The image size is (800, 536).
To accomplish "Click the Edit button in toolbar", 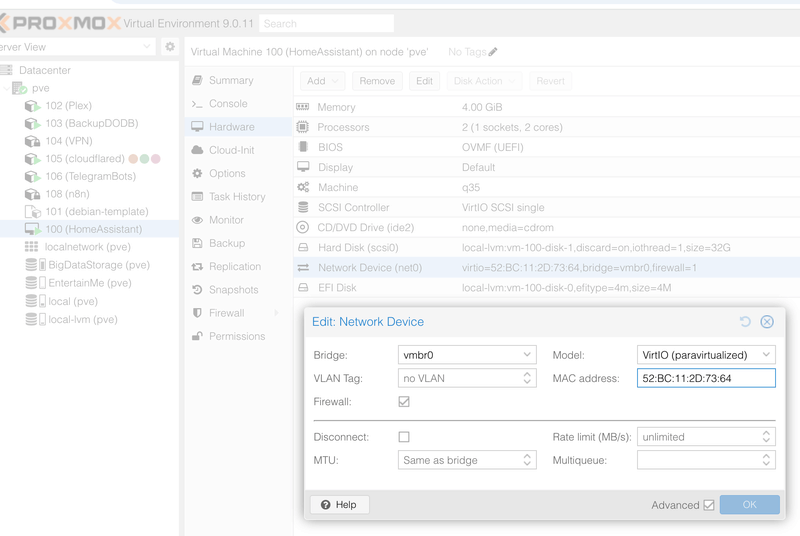I will point(424,81).
